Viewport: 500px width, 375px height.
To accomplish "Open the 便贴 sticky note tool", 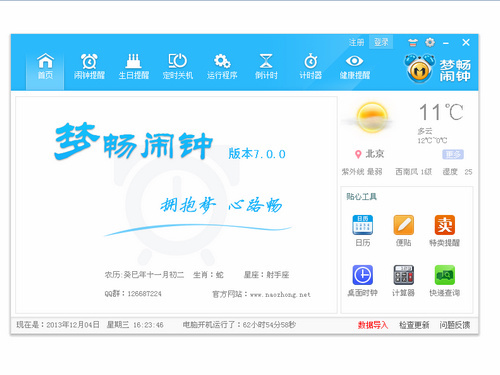I will tap(403, 231).
